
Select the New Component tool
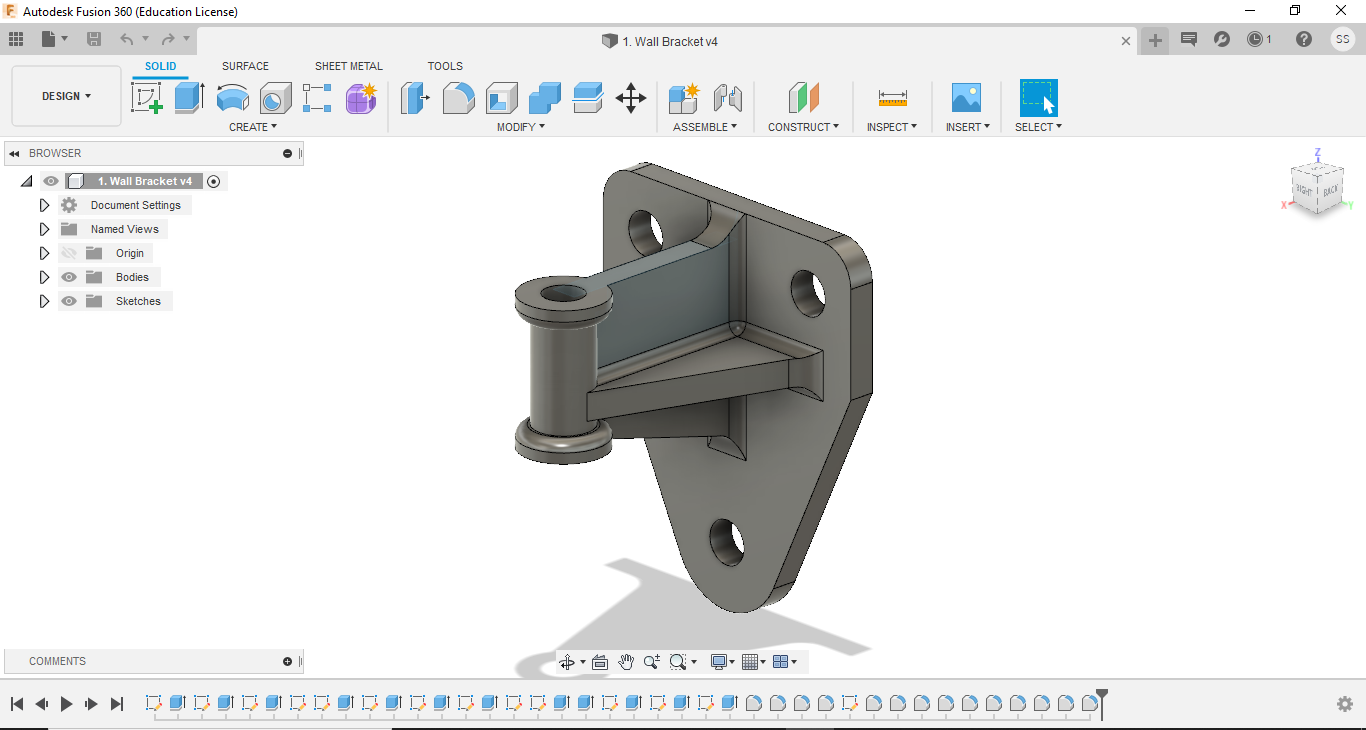[685, 98]
